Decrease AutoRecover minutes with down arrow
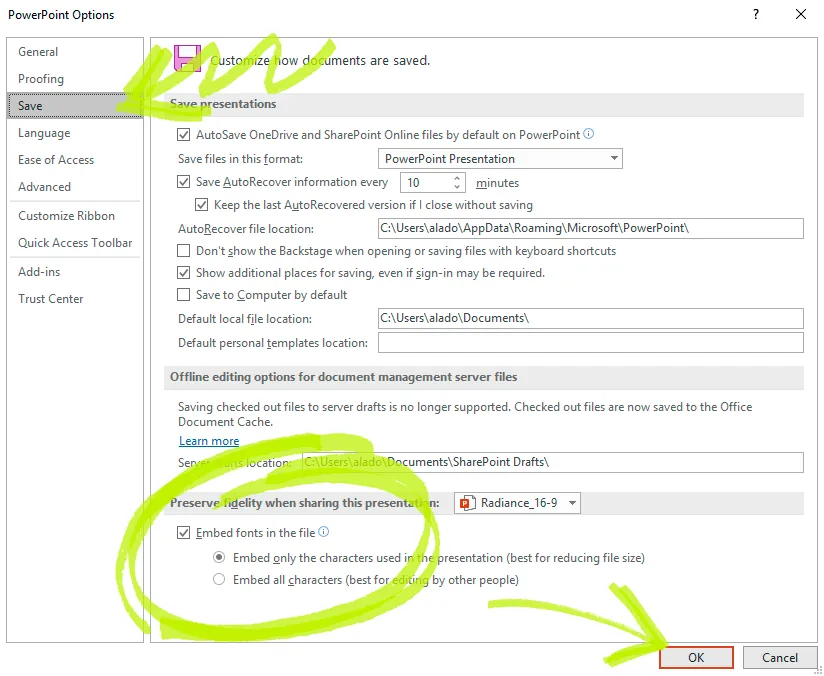The width and height of the screenshot is (824, 676). point(457,187)
